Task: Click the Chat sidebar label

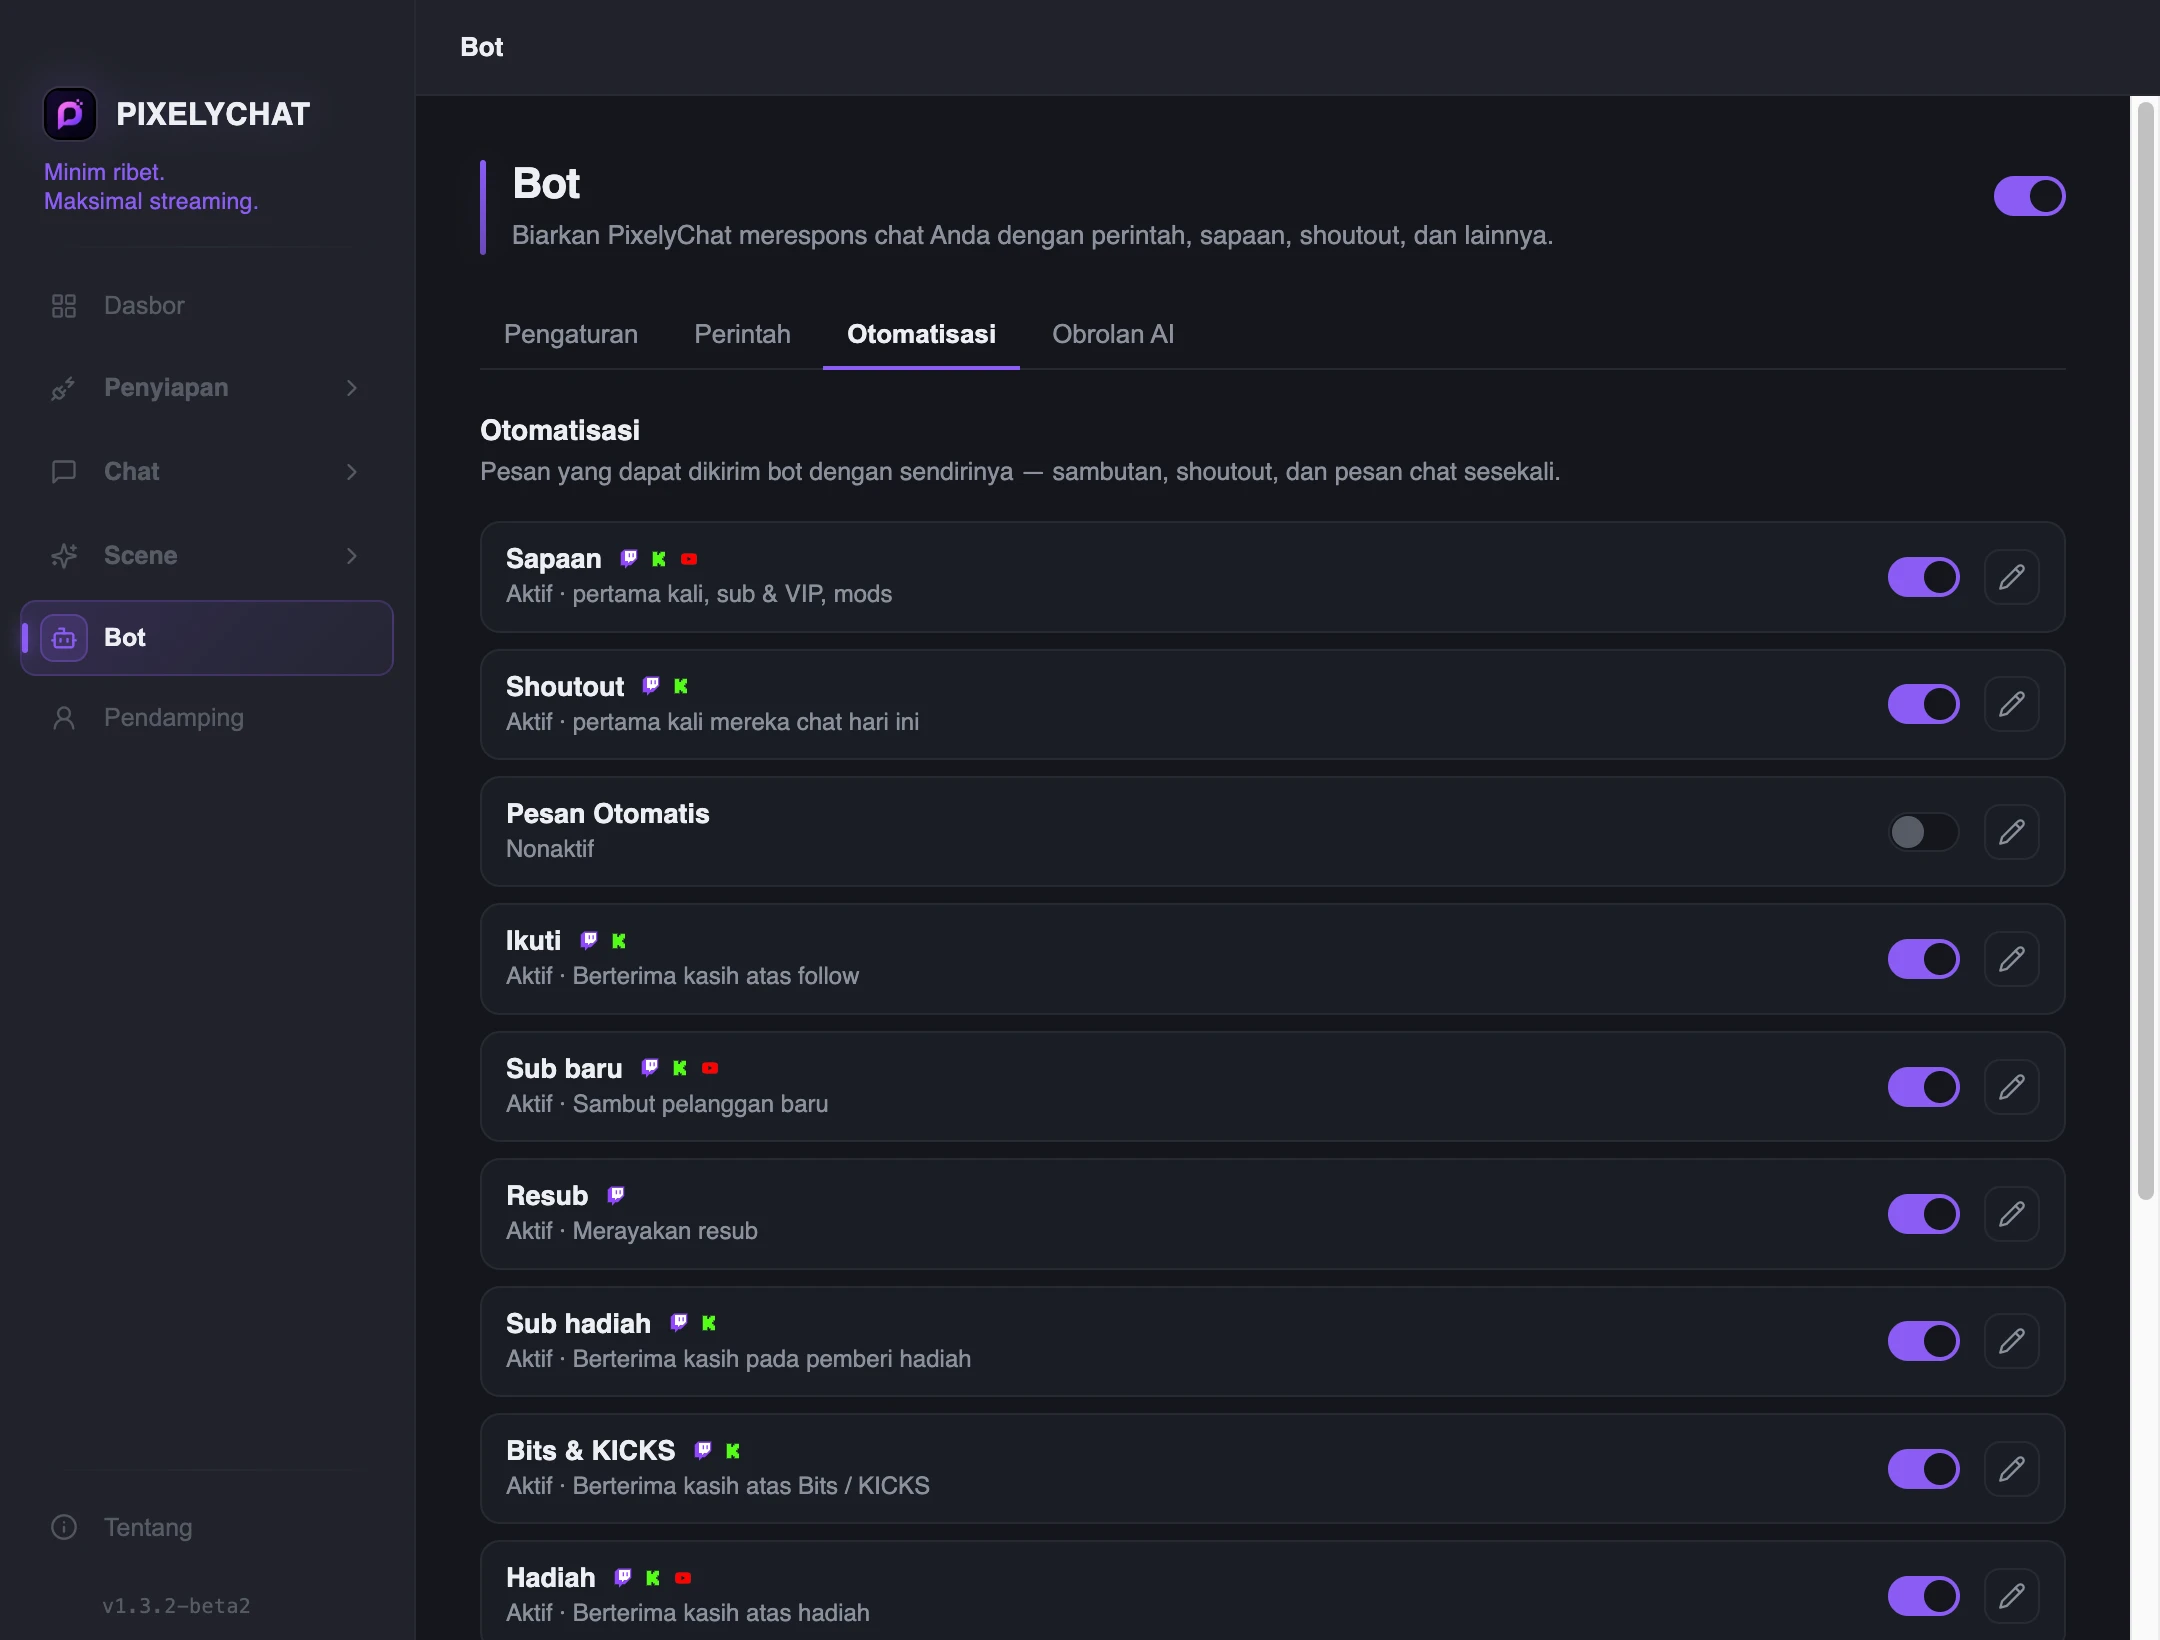Action: pos(132,472)
